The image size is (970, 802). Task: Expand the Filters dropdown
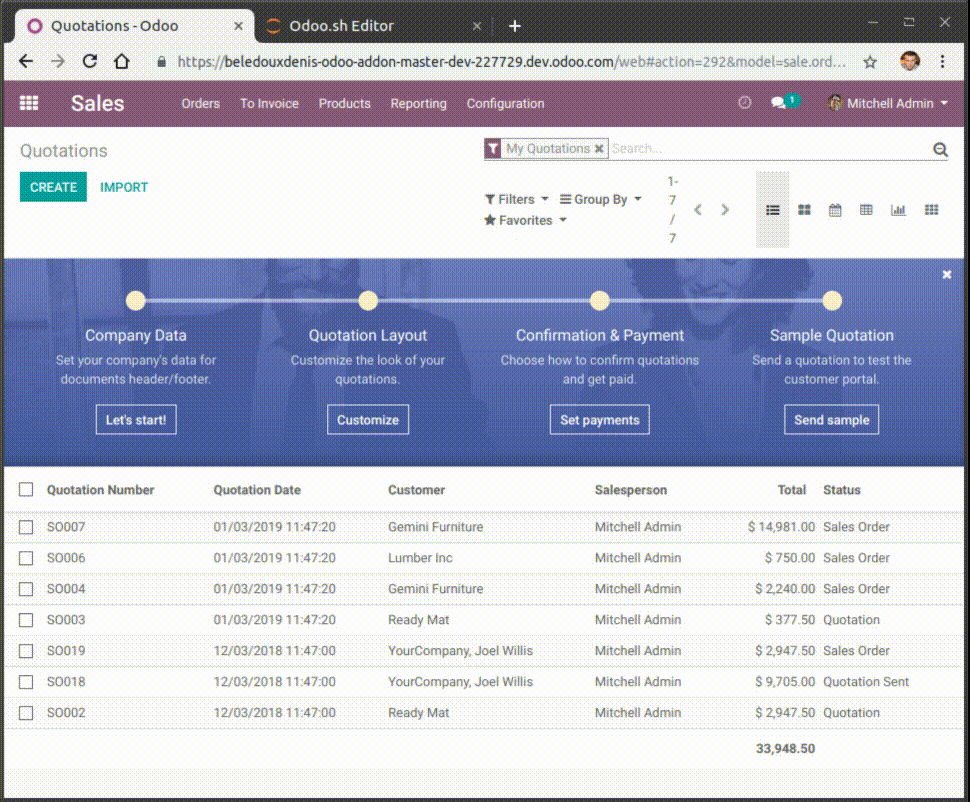tap(516, 199)
